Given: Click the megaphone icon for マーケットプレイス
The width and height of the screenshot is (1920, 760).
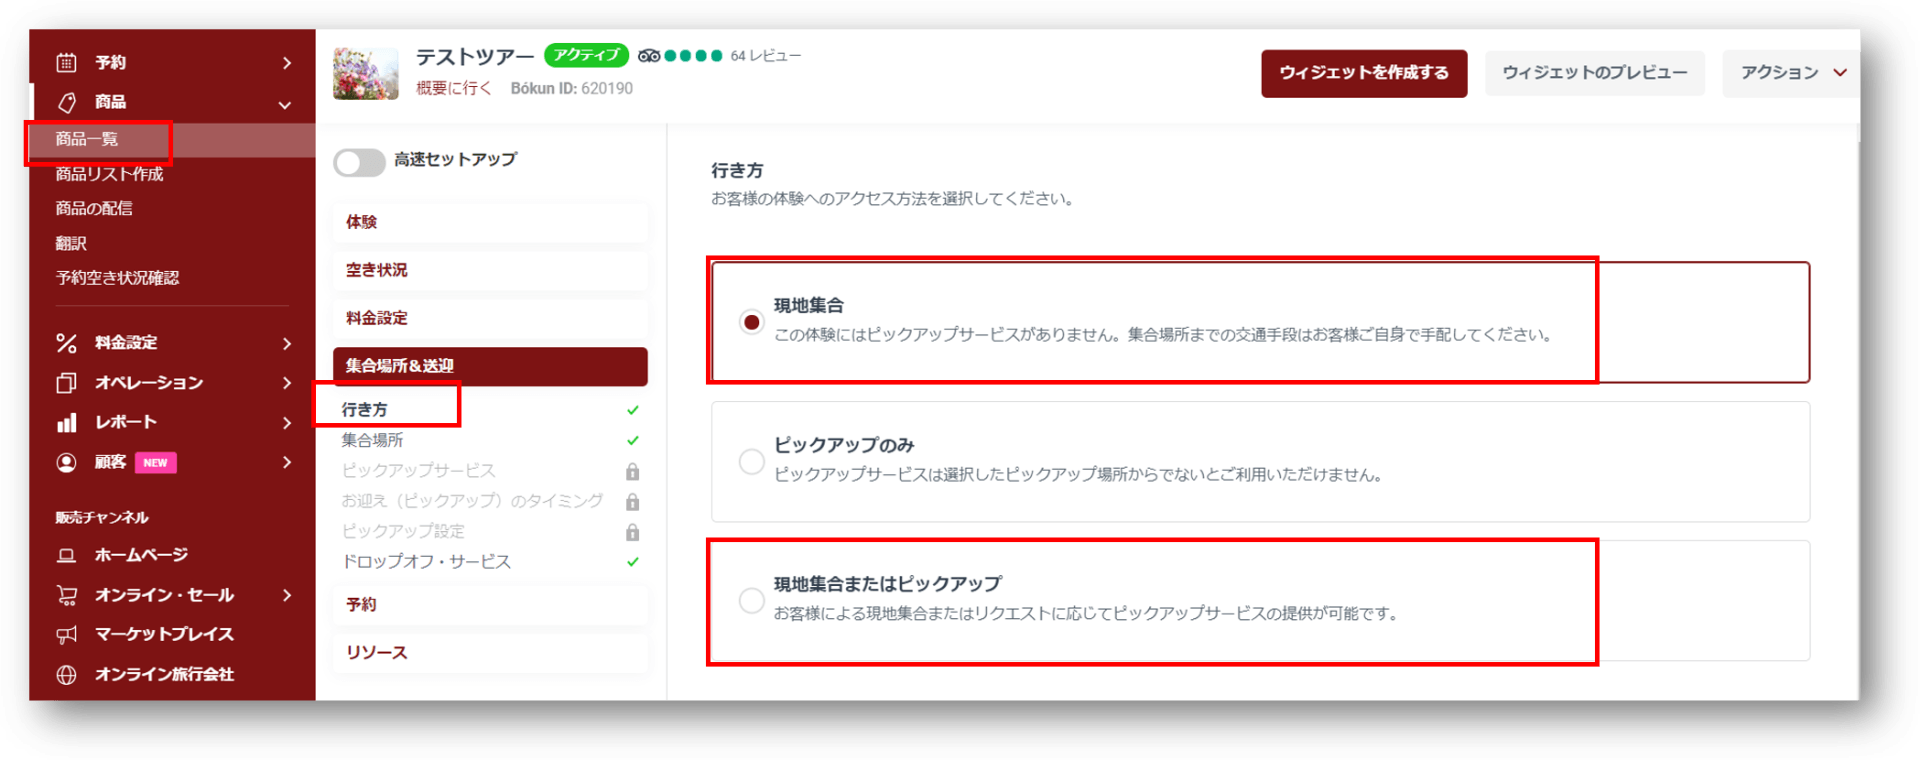Looking at the screenshot, I should pos(66,635).
